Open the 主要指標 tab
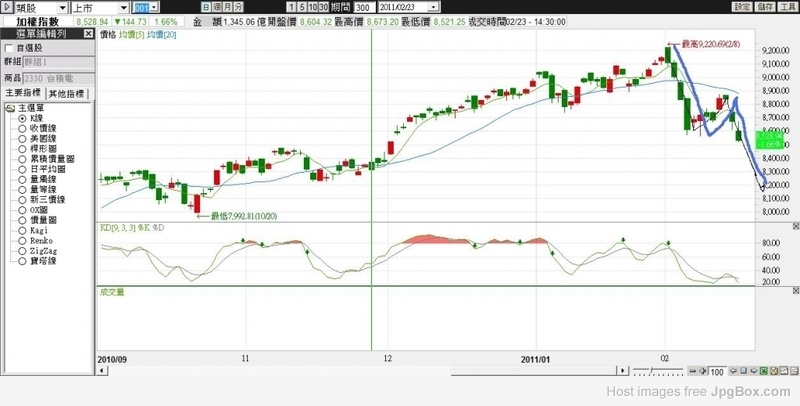Viewport: 800px width, 406px height. [x=24, y=94]
